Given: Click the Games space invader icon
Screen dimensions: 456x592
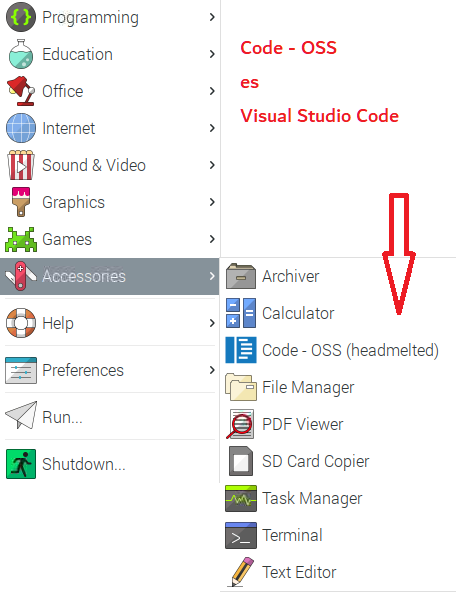Looking at the screenshot, I should (21, 239).
